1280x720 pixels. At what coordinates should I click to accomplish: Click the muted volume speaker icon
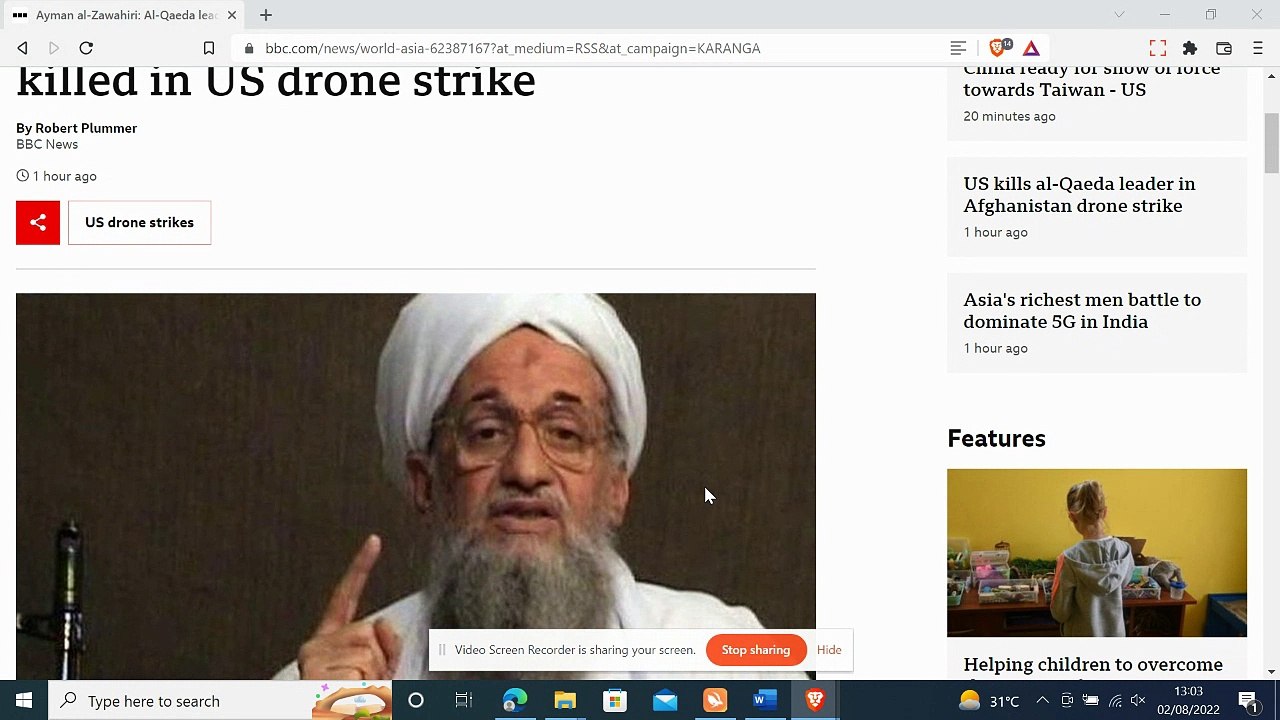pos(1139,701)
